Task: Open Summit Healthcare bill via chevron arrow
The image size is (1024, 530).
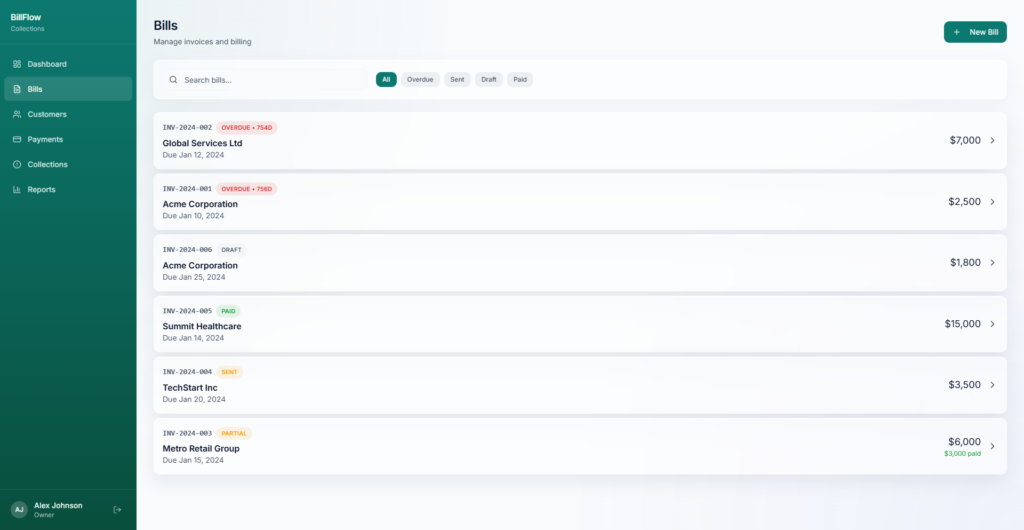Action: [992, 324]
